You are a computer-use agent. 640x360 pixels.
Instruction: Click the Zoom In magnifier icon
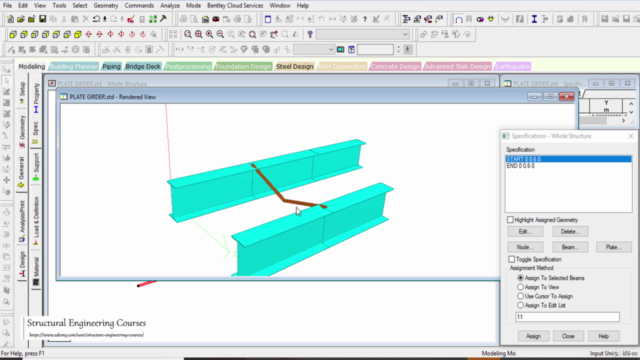pyautogui.click(x=209, y=34)
